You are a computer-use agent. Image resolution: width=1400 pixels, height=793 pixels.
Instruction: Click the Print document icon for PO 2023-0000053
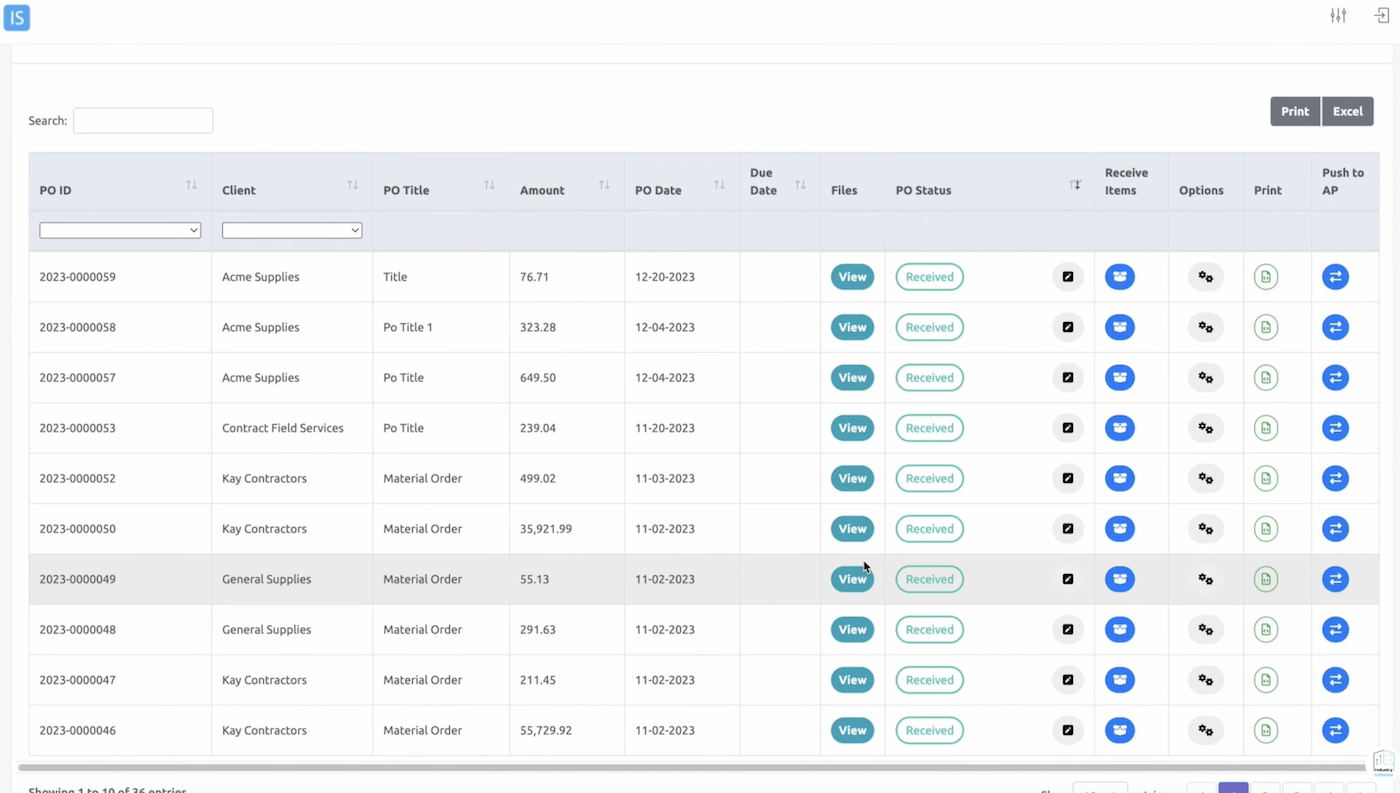pyautogui.click(x=1266, y=427)
